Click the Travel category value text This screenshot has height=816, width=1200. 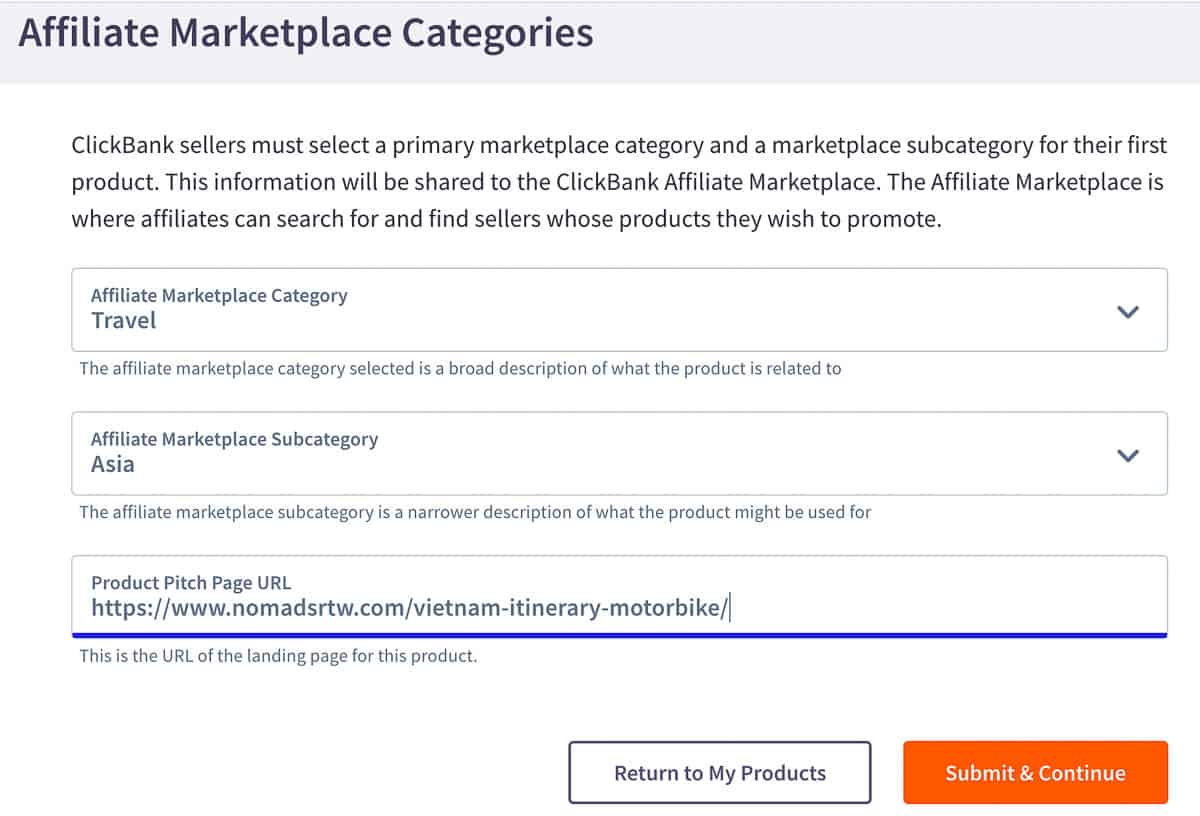pos(123,321)
